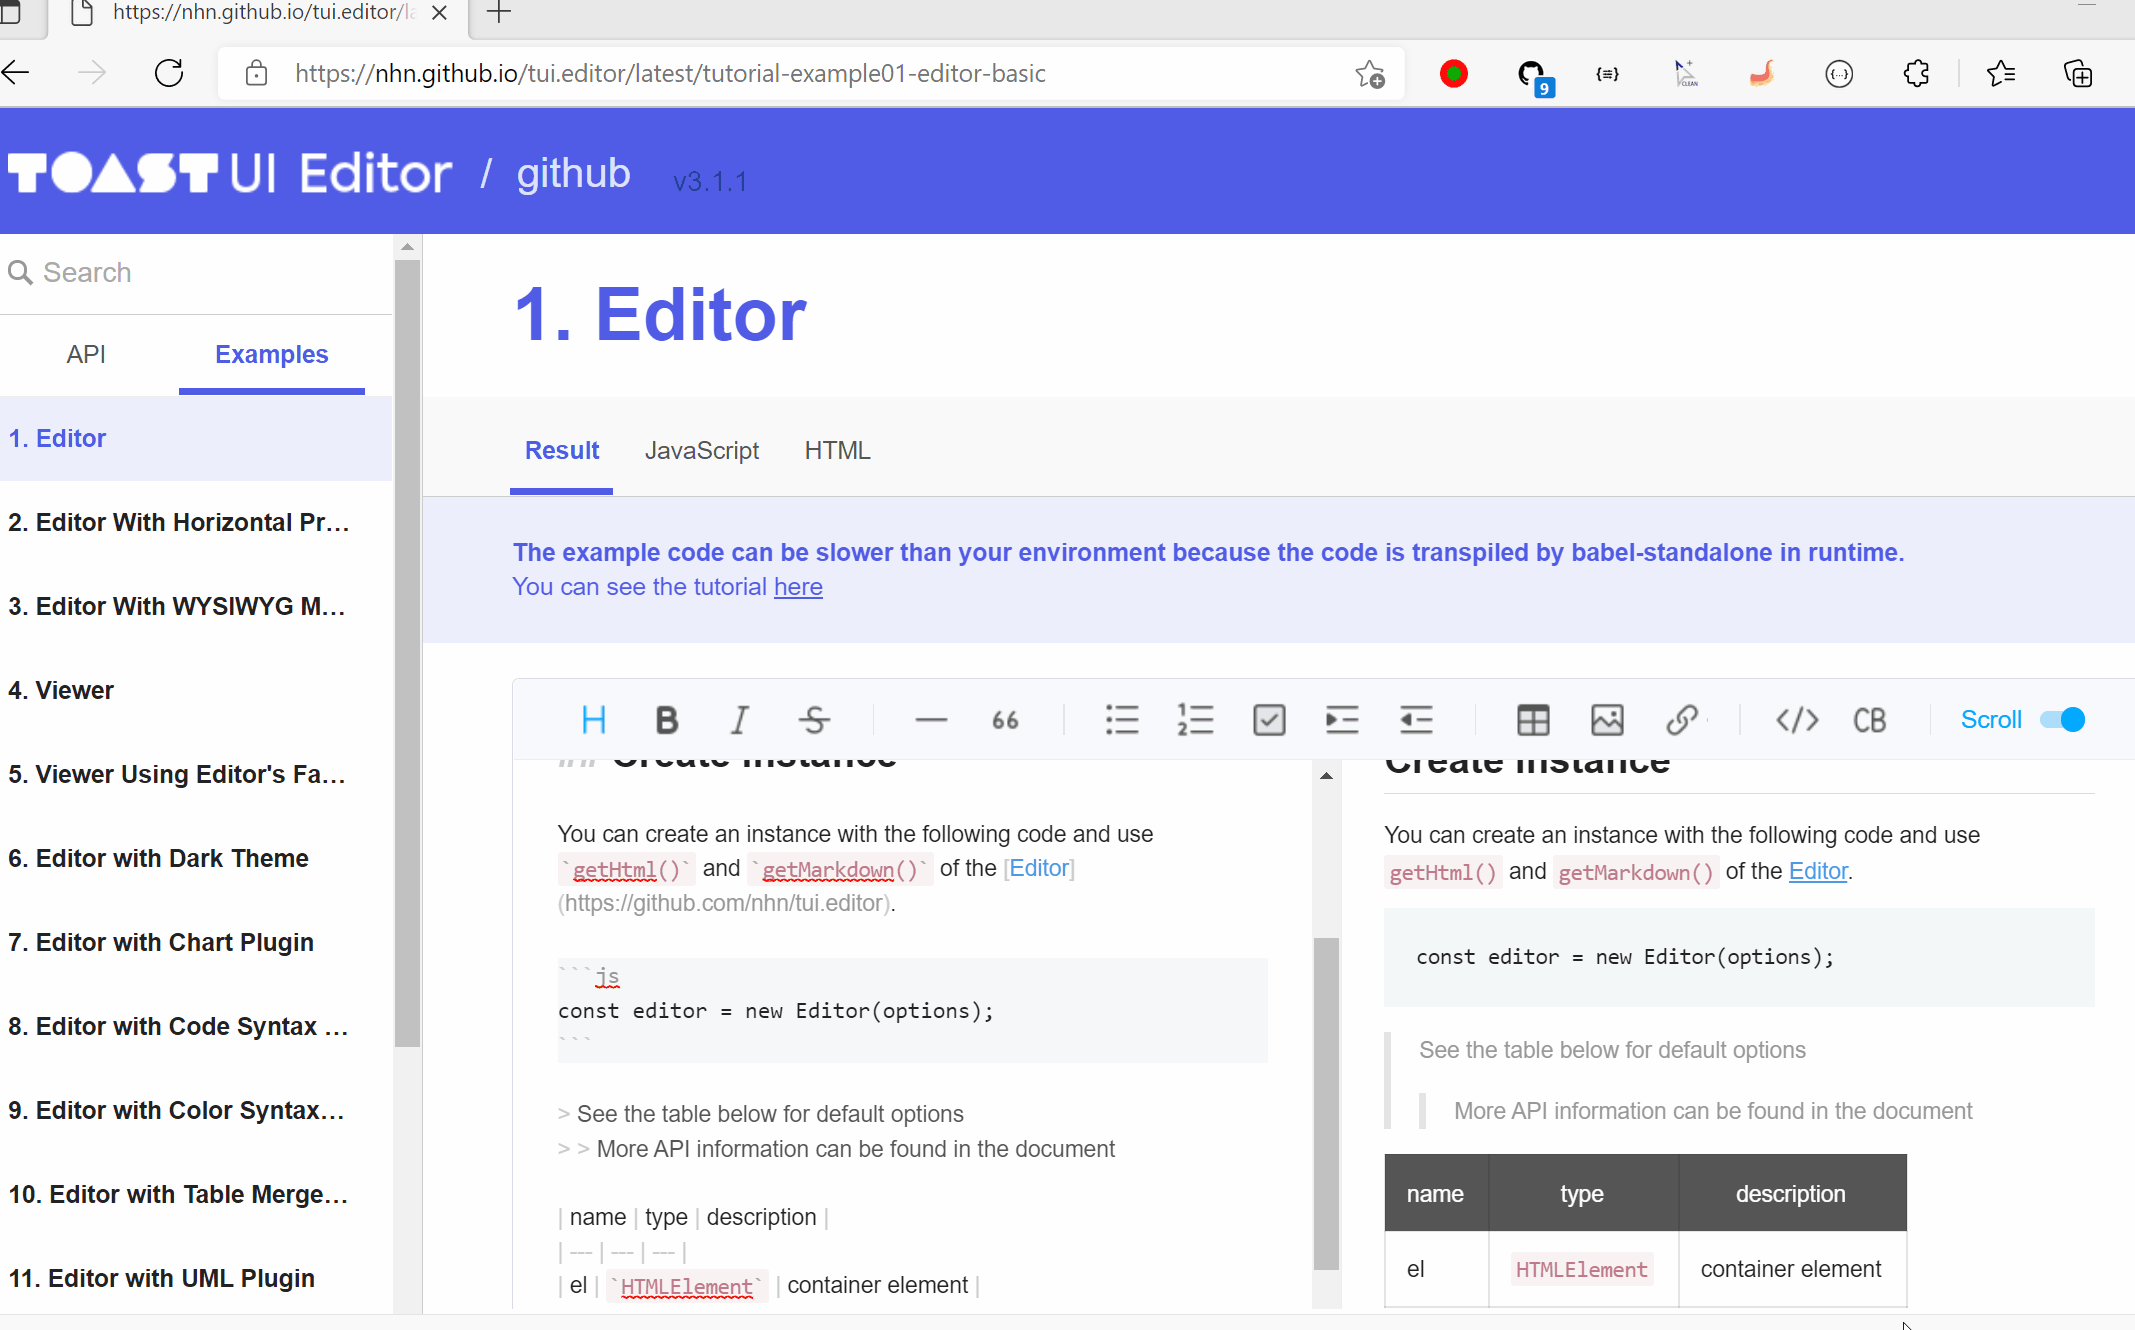Insert a code block with the CB button

(x=1869, y=719)
